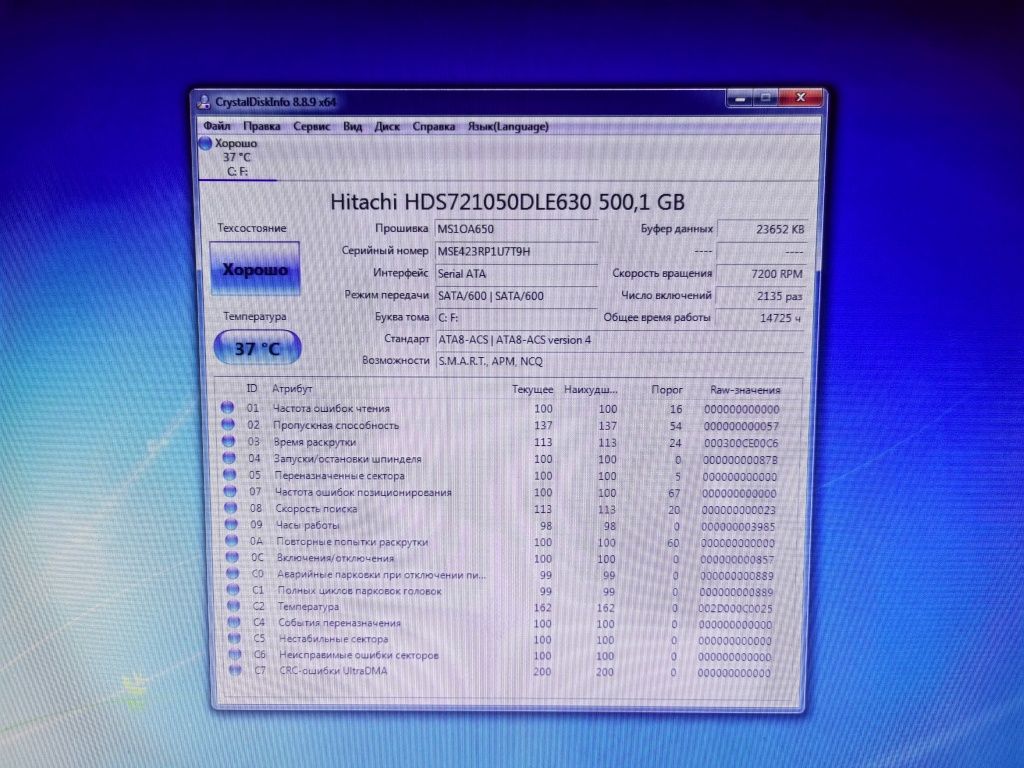This screenshot has width=1024, height=768.
Task: Click the serial number field MSE423RP1U7T9H
Action: pyautogui.click(x=516, y=251)
